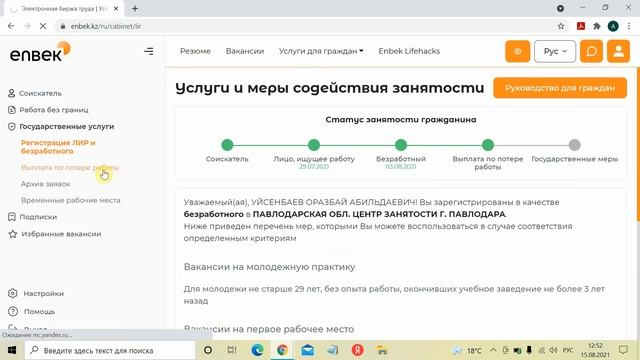Open Соискатель sidebar section
Viewport: 640px width, 360px height.
point(40,93)
